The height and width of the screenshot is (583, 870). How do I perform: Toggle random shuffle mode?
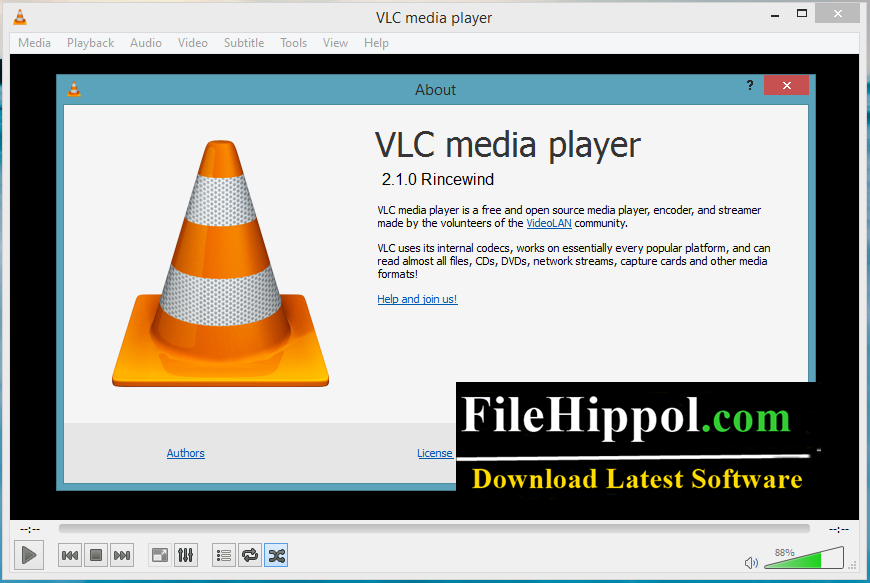[x=276, y=555]
